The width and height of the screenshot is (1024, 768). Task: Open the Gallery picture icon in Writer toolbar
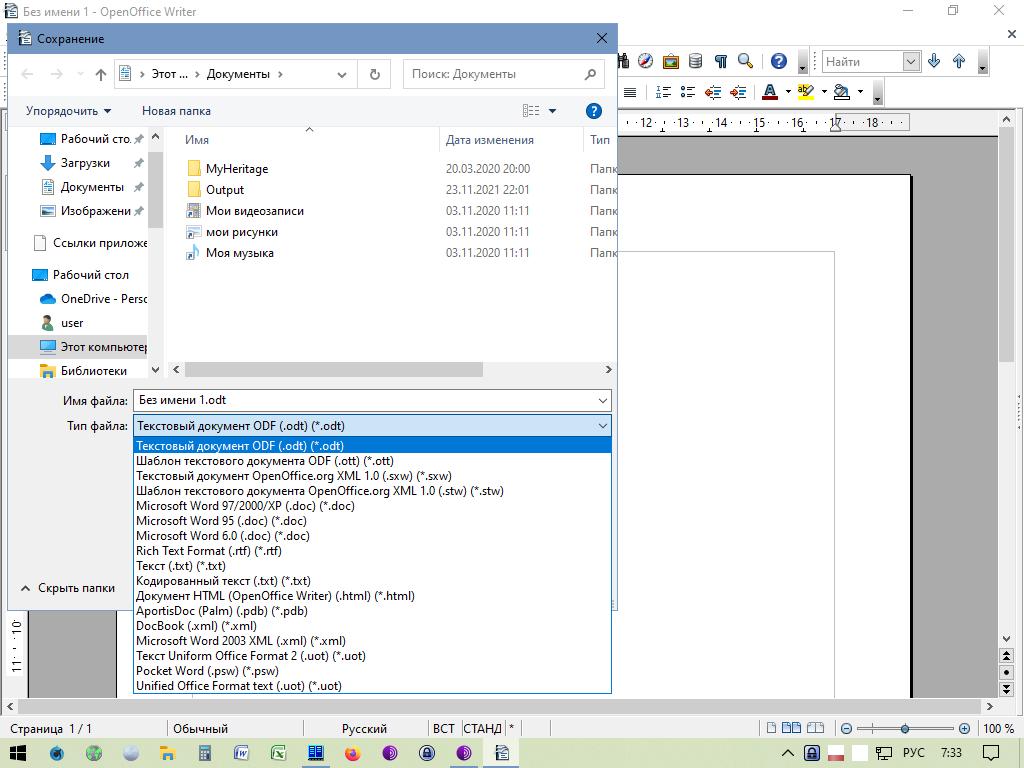point(671,61)
